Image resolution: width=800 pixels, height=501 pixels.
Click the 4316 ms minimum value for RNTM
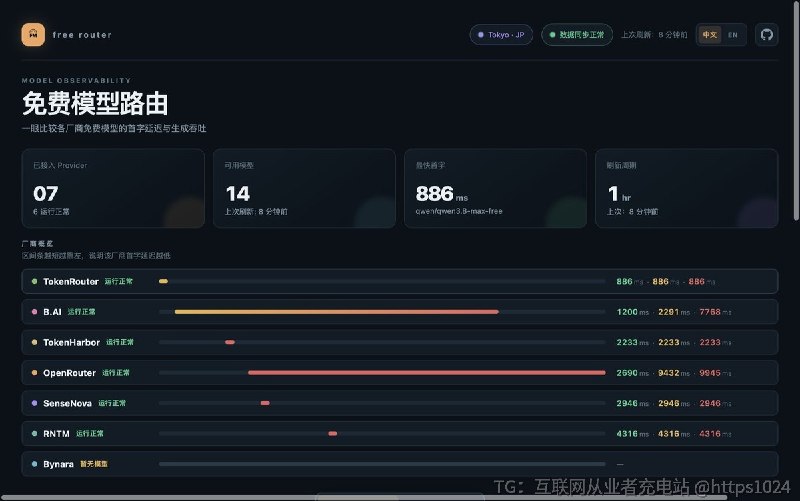pos(633,434)
